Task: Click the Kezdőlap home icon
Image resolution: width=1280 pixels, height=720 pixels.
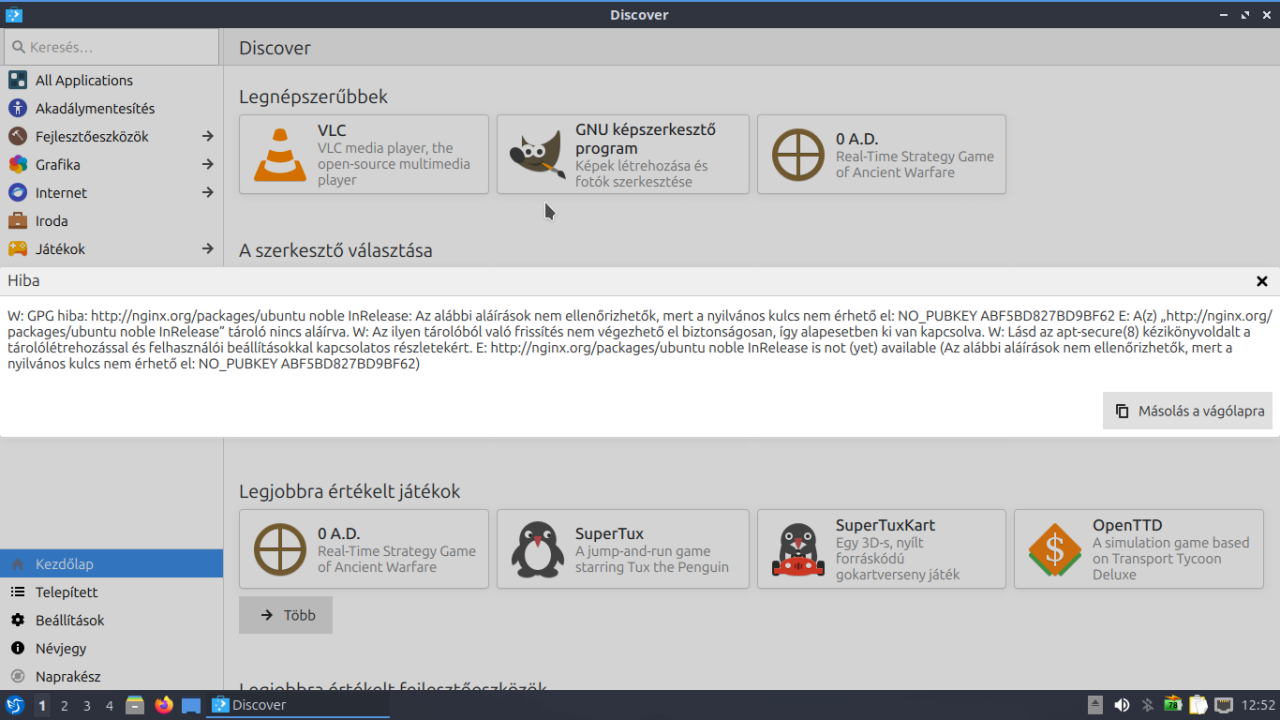Action: point(17,564)
